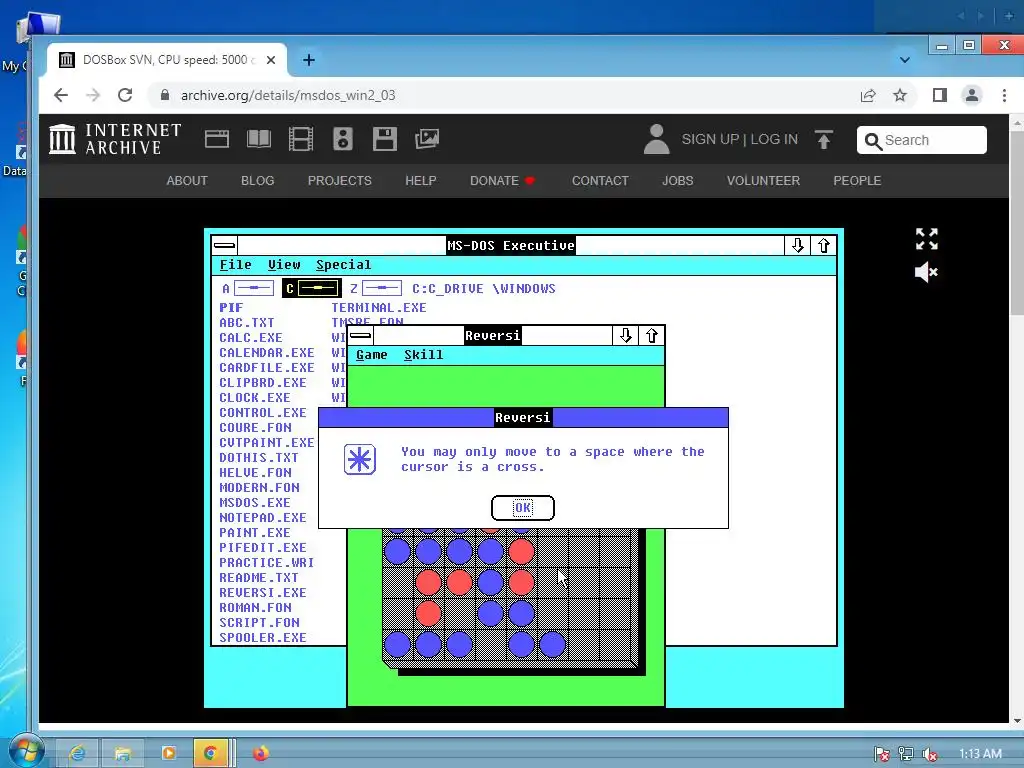
Task: Select CONTROL.EXE file
Action: click(x=263, y=413)
